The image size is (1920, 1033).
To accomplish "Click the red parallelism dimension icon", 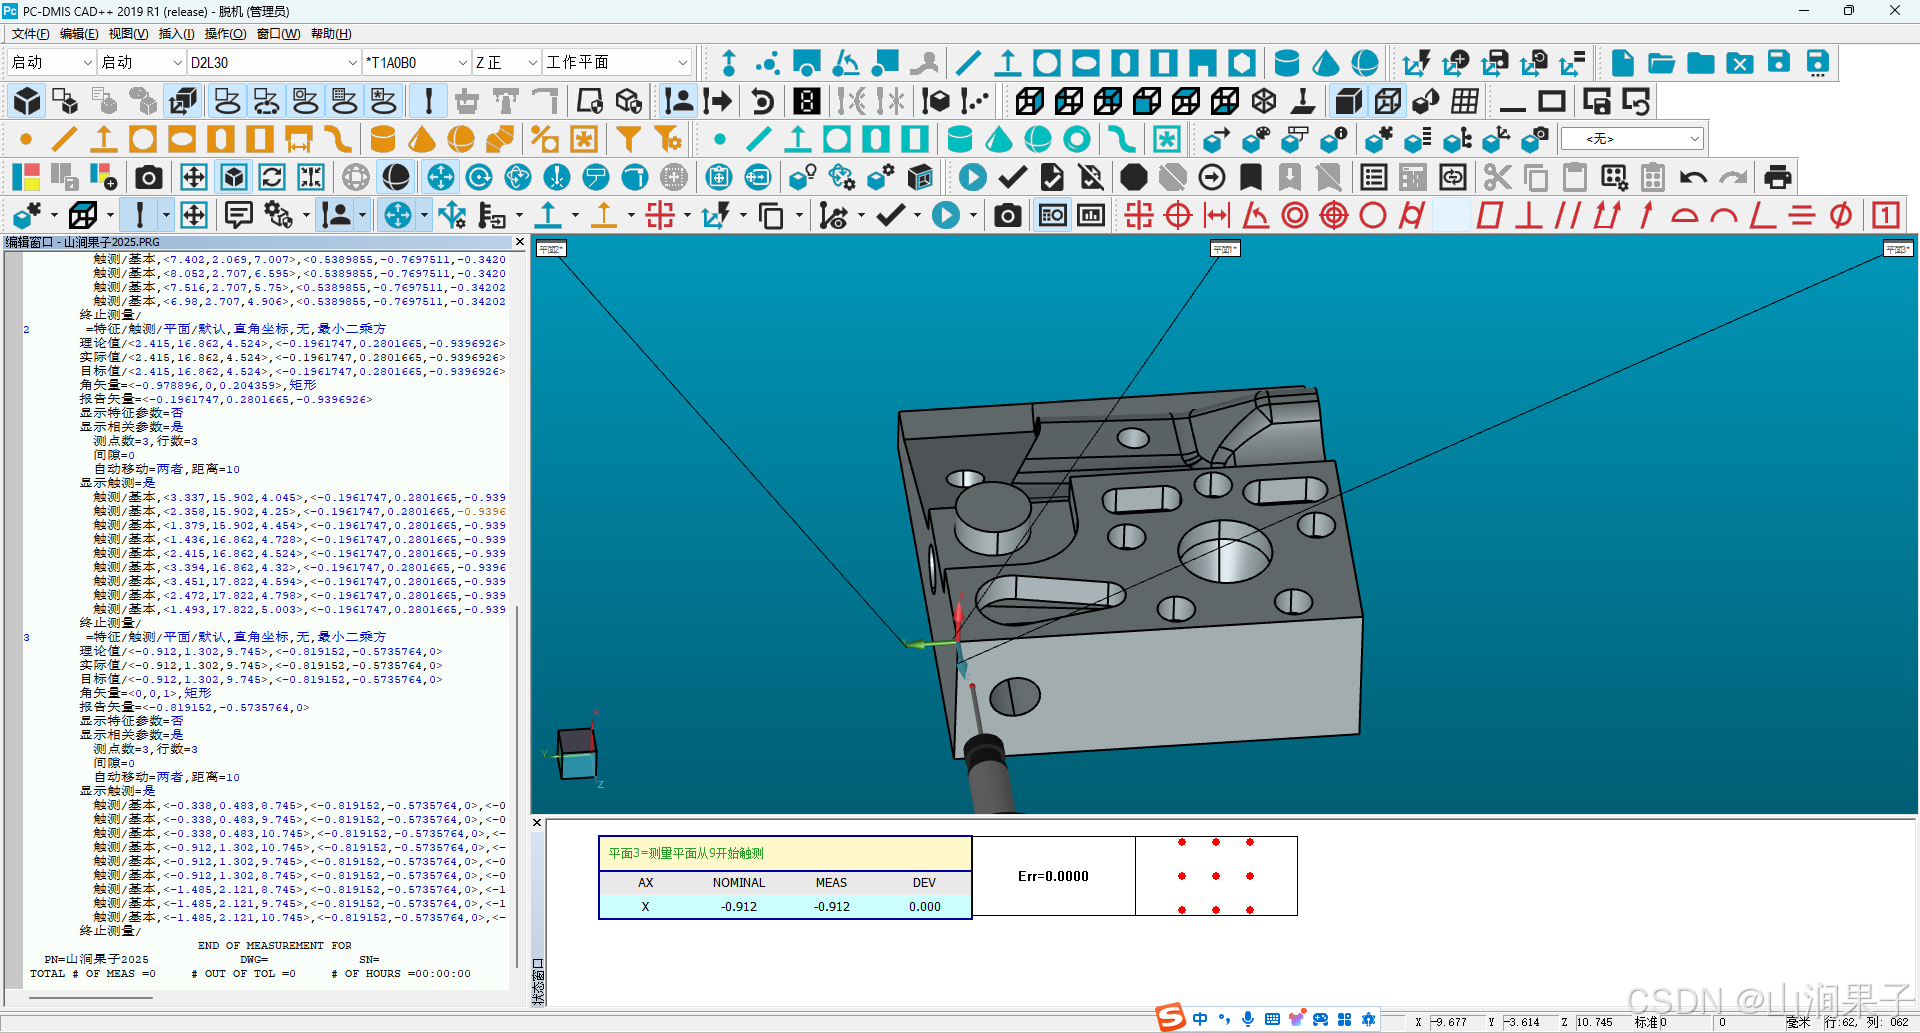I will pos(1567,215).
